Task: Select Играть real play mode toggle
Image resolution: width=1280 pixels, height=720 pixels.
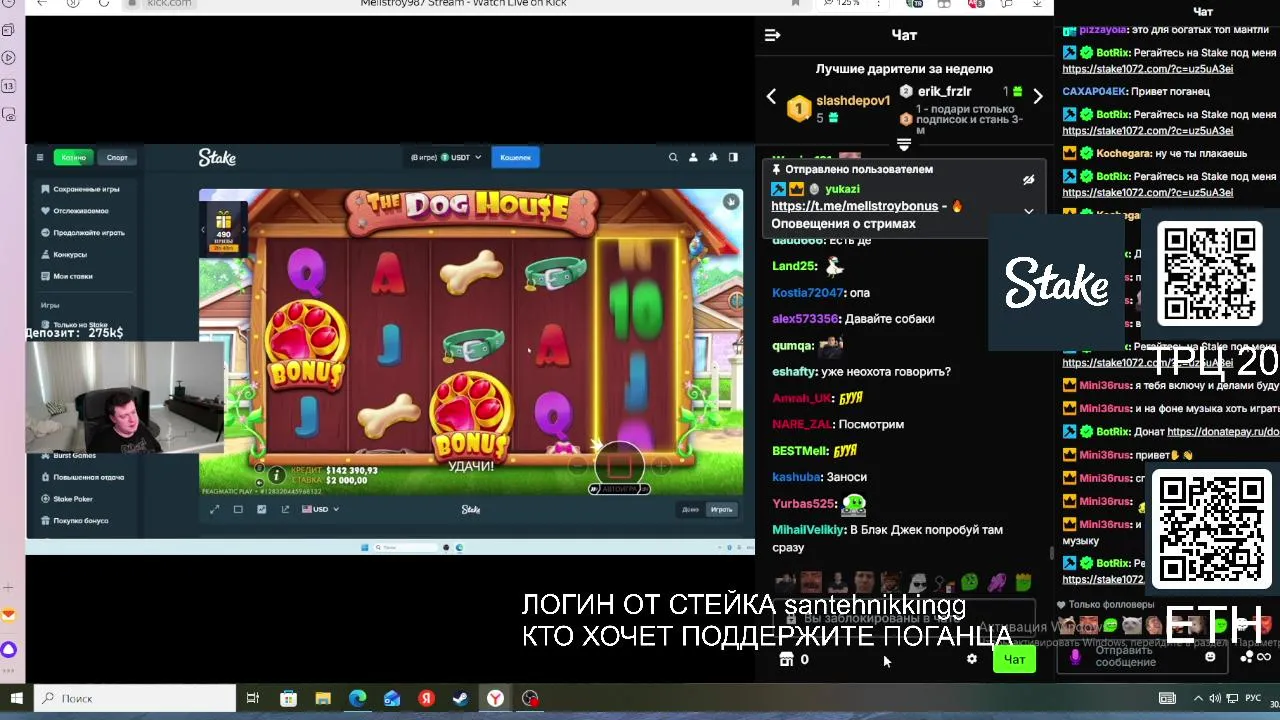Action: coord(721,509)
